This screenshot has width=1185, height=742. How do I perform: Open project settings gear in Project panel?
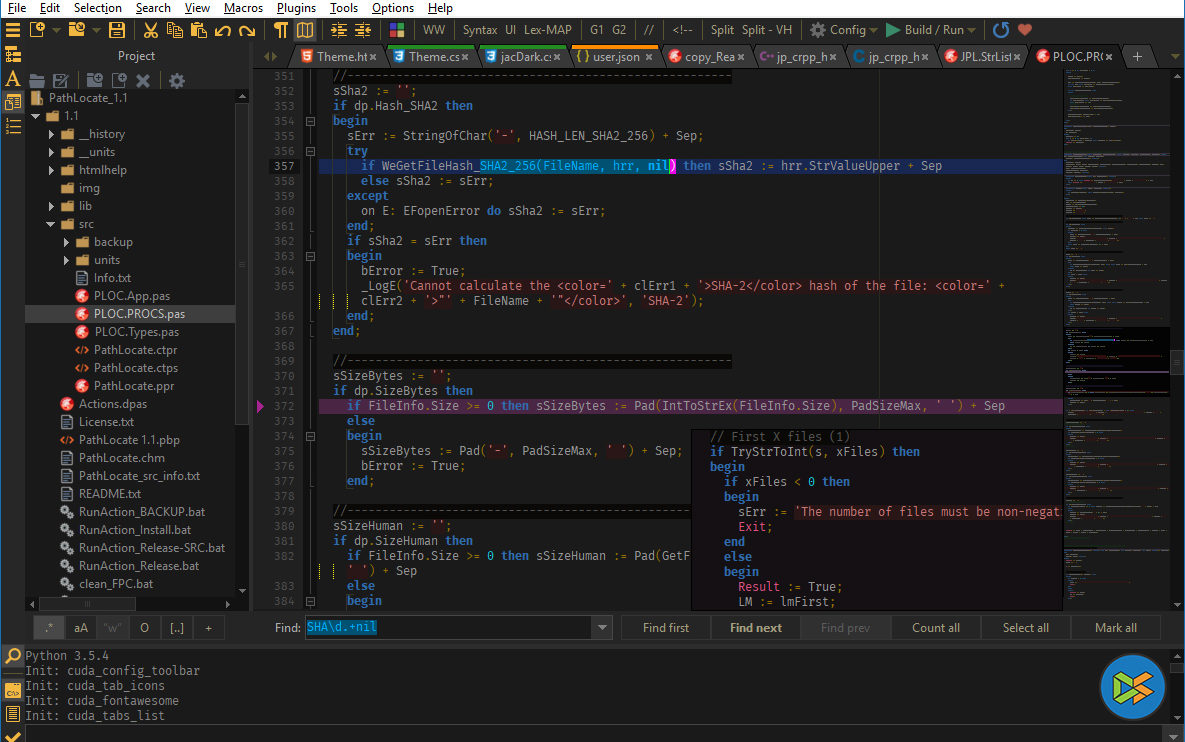[x=177, y=81]
